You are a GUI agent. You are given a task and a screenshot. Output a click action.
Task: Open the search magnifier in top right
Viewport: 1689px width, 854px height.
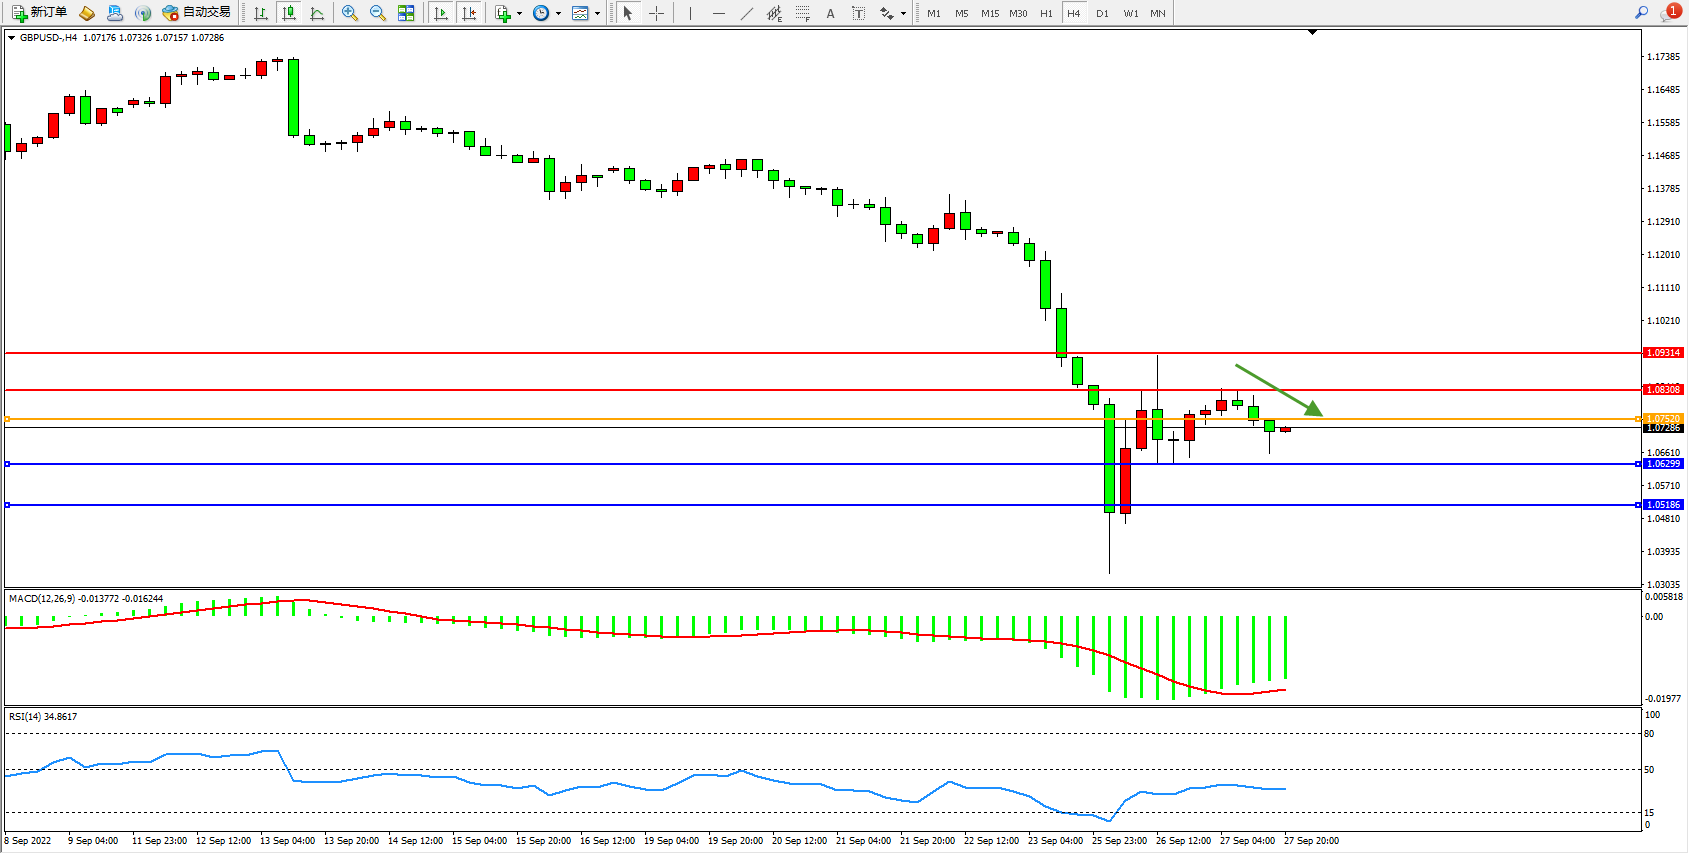click(x=1641, y=13)
